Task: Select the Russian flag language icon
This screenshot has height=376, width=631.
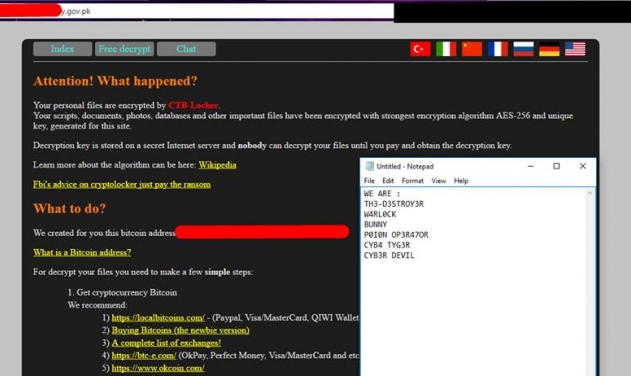Action: coord(524,49)
